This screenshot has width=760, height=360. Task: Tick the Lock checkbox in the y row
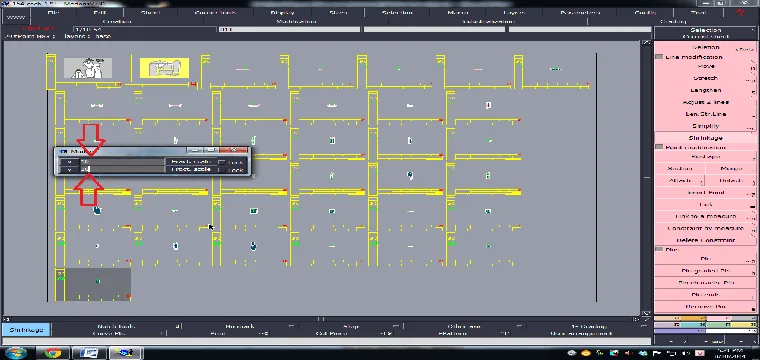pyautogui.click(x=222, y=170)
